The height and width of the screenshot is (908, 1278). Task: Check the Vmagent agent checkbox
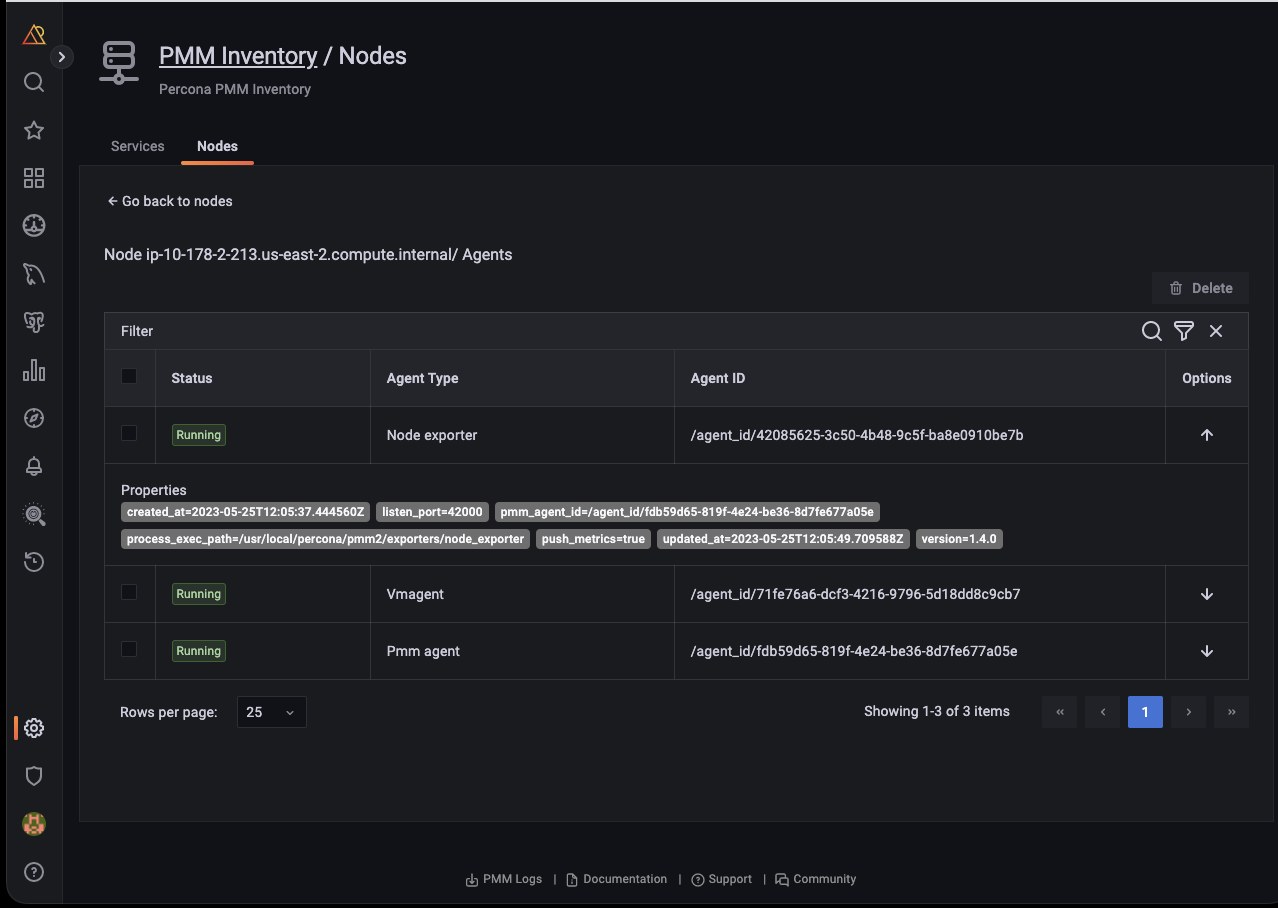pyautogui.click(x=129, y=592)
